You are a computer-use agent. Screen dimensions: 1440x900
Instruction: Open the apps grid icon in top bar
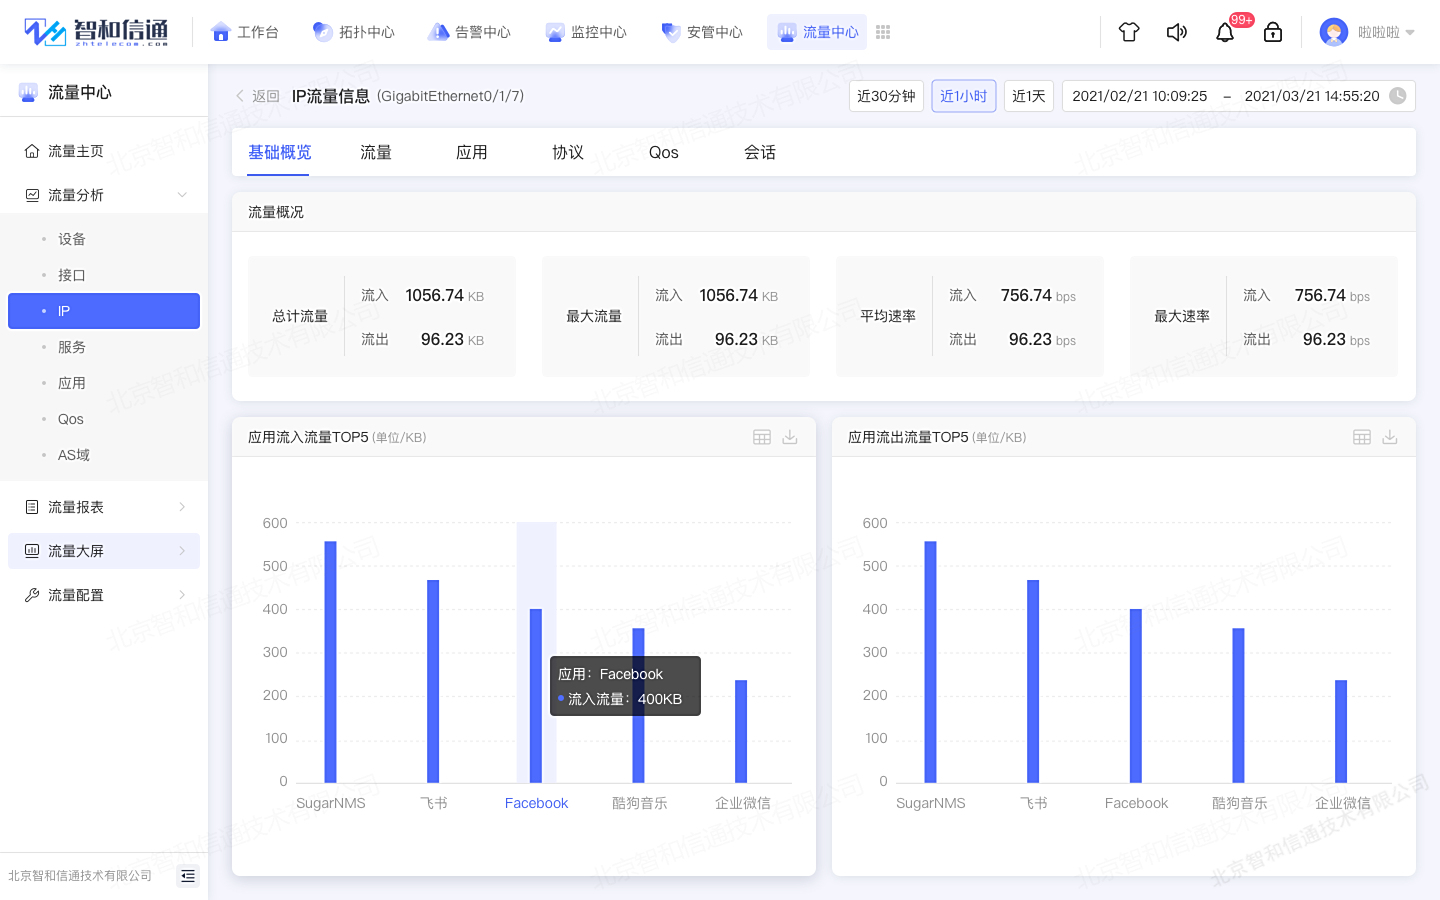point(883,32)
